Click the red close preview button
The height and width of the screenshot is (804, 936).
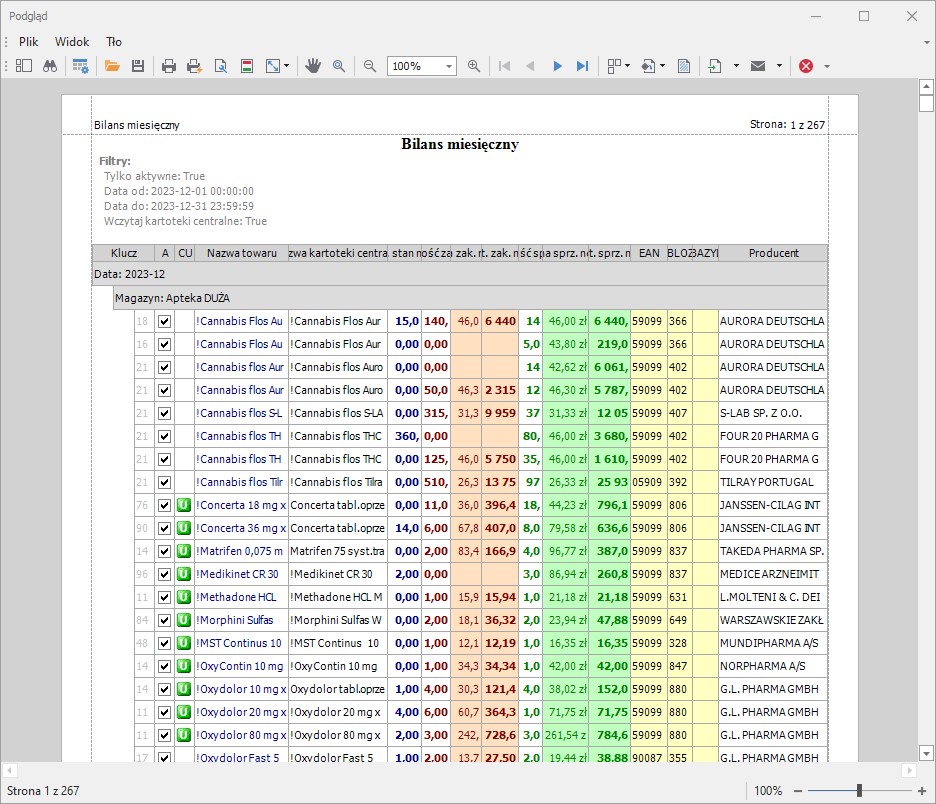pos(806,66)
